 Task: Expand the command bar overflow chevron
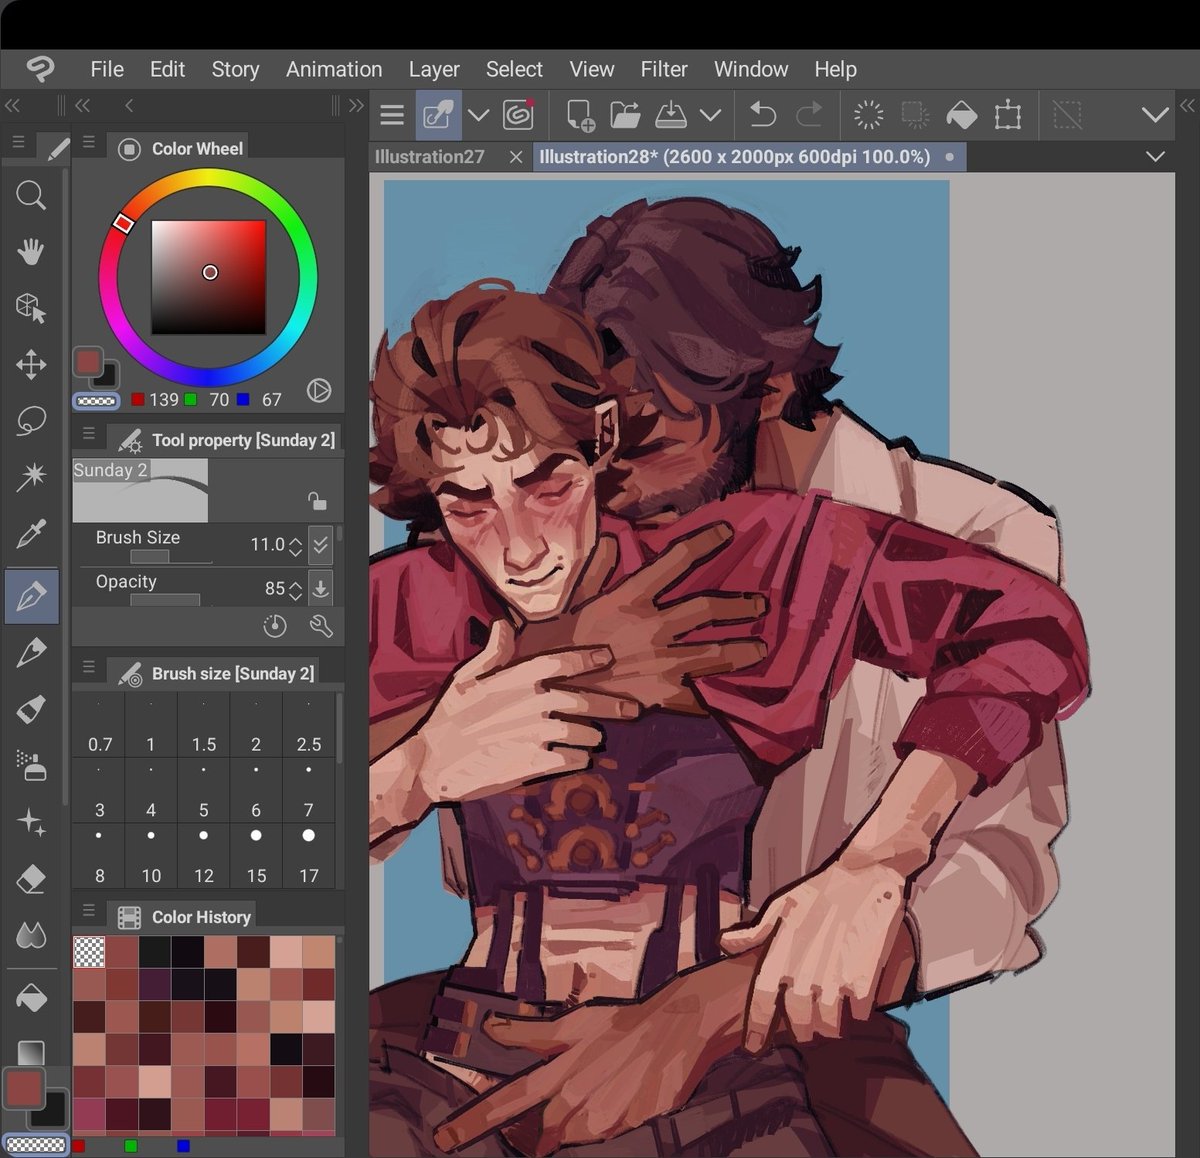click(x=1155, y=115)
